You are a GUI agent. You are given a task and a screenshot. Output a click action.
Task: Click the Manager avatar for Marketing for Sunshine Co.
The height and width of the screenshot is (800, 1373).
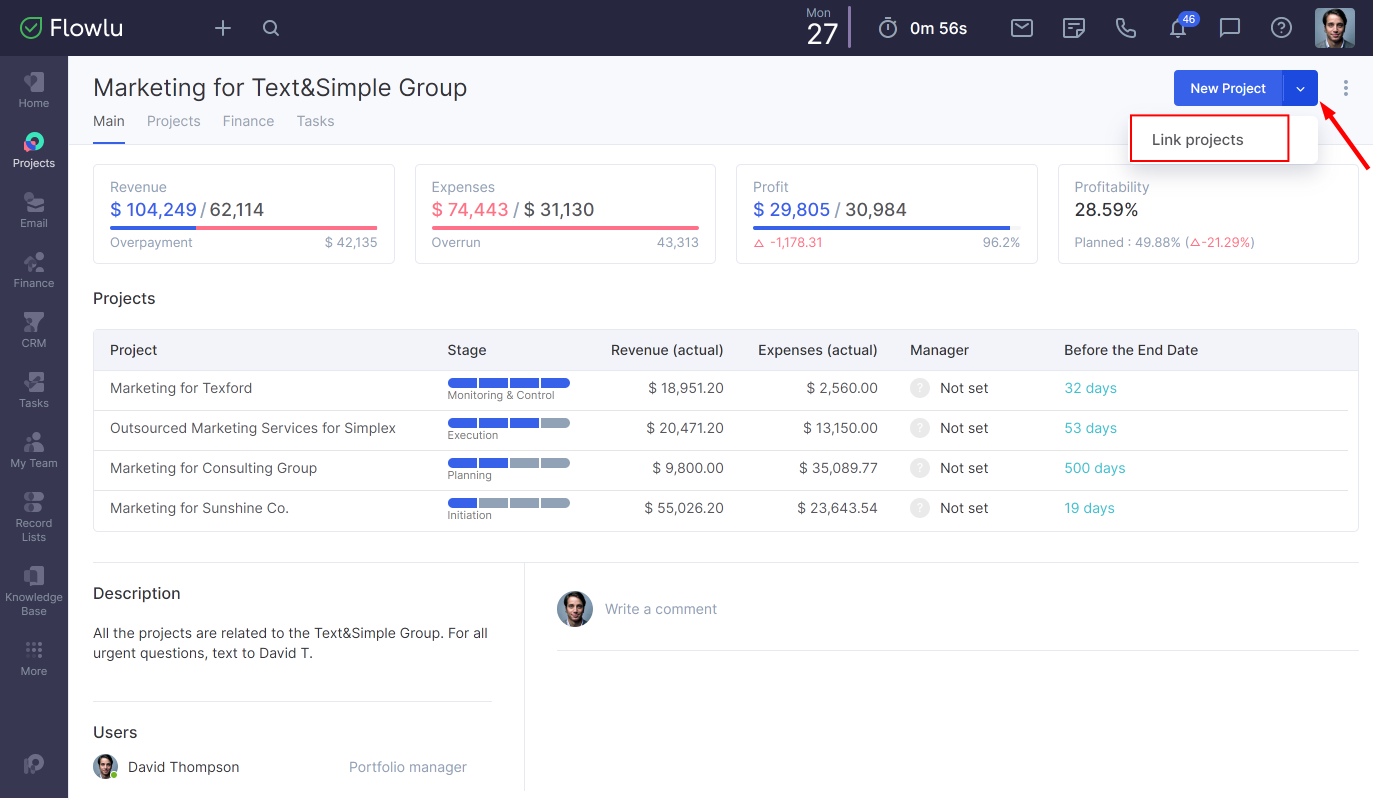coord(920,508)
